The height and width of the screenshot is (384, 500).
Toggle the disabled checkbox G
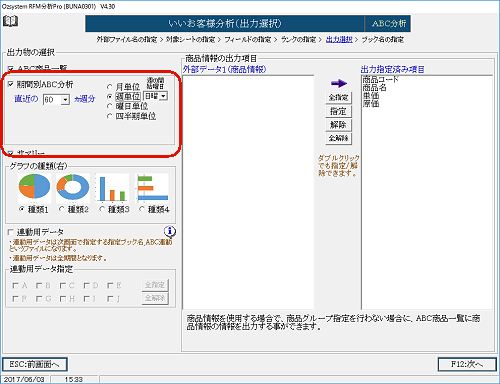(39, 299)
